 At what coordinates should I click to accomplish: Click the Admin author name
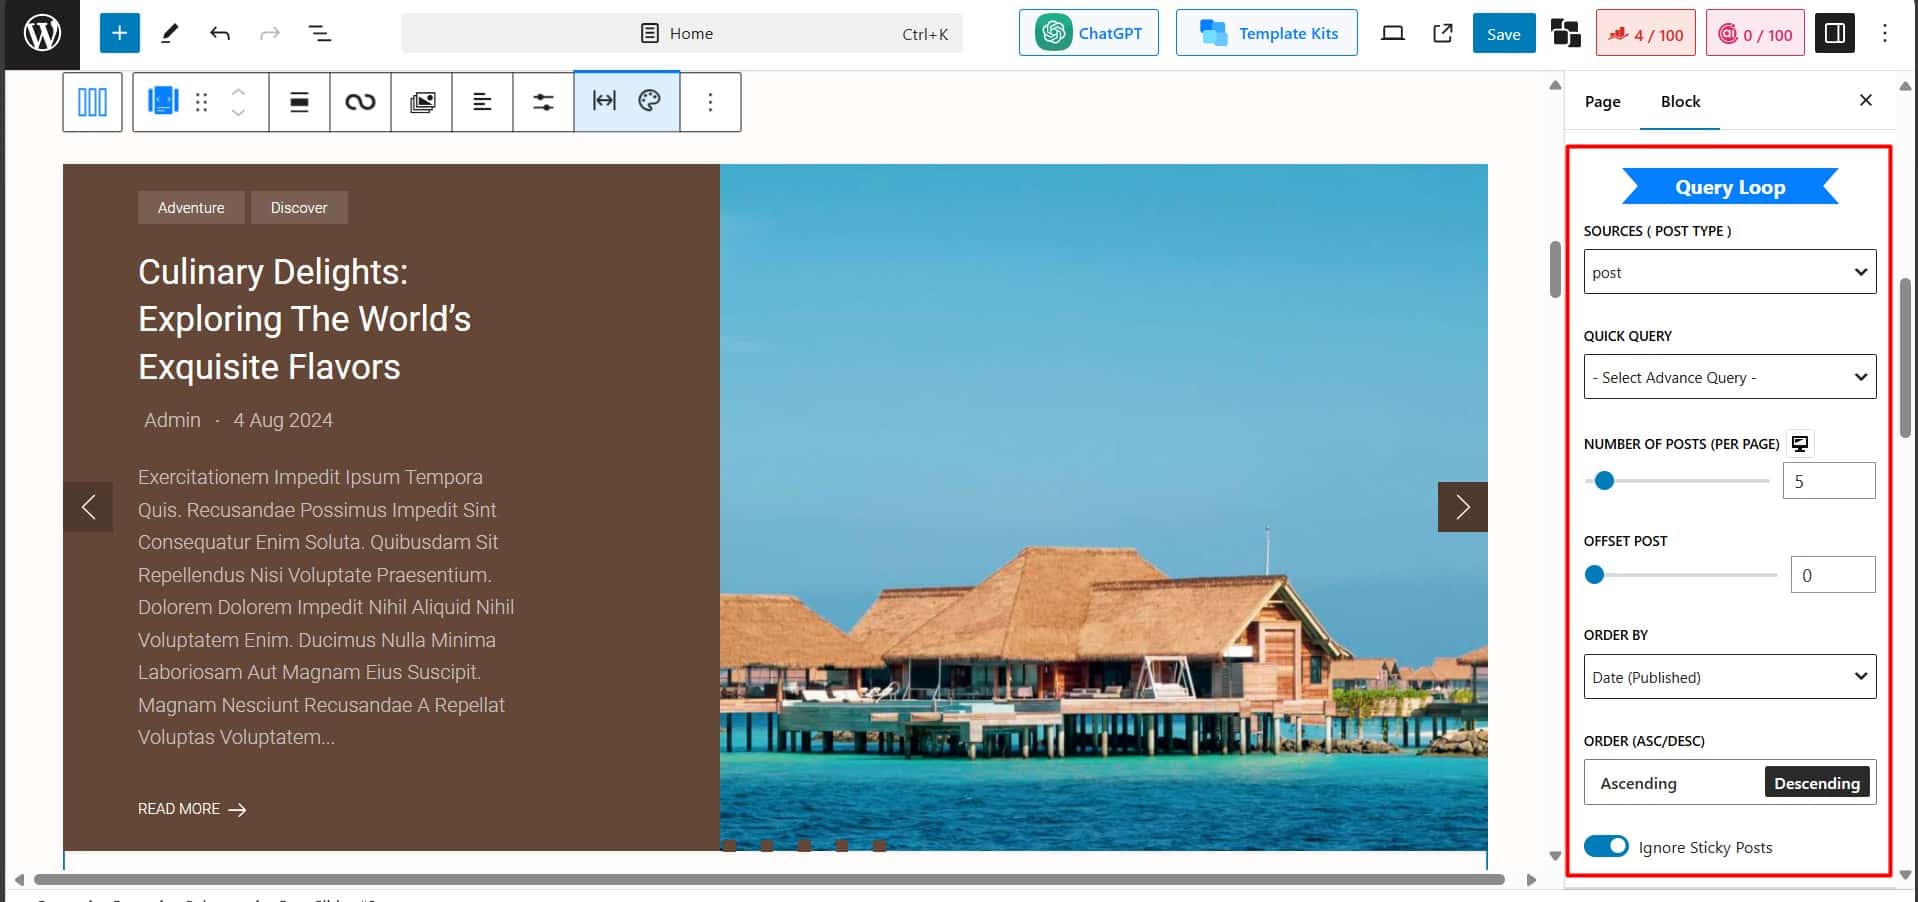tap(172, 420)
